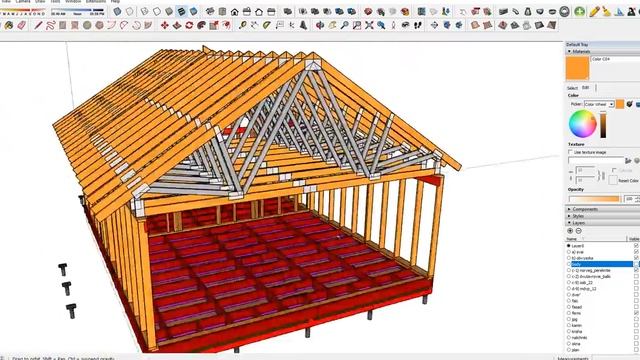Screen dimensions: 640x360
Task: Toggle visibility checkbox for dver layer
Action: point(636,295)
